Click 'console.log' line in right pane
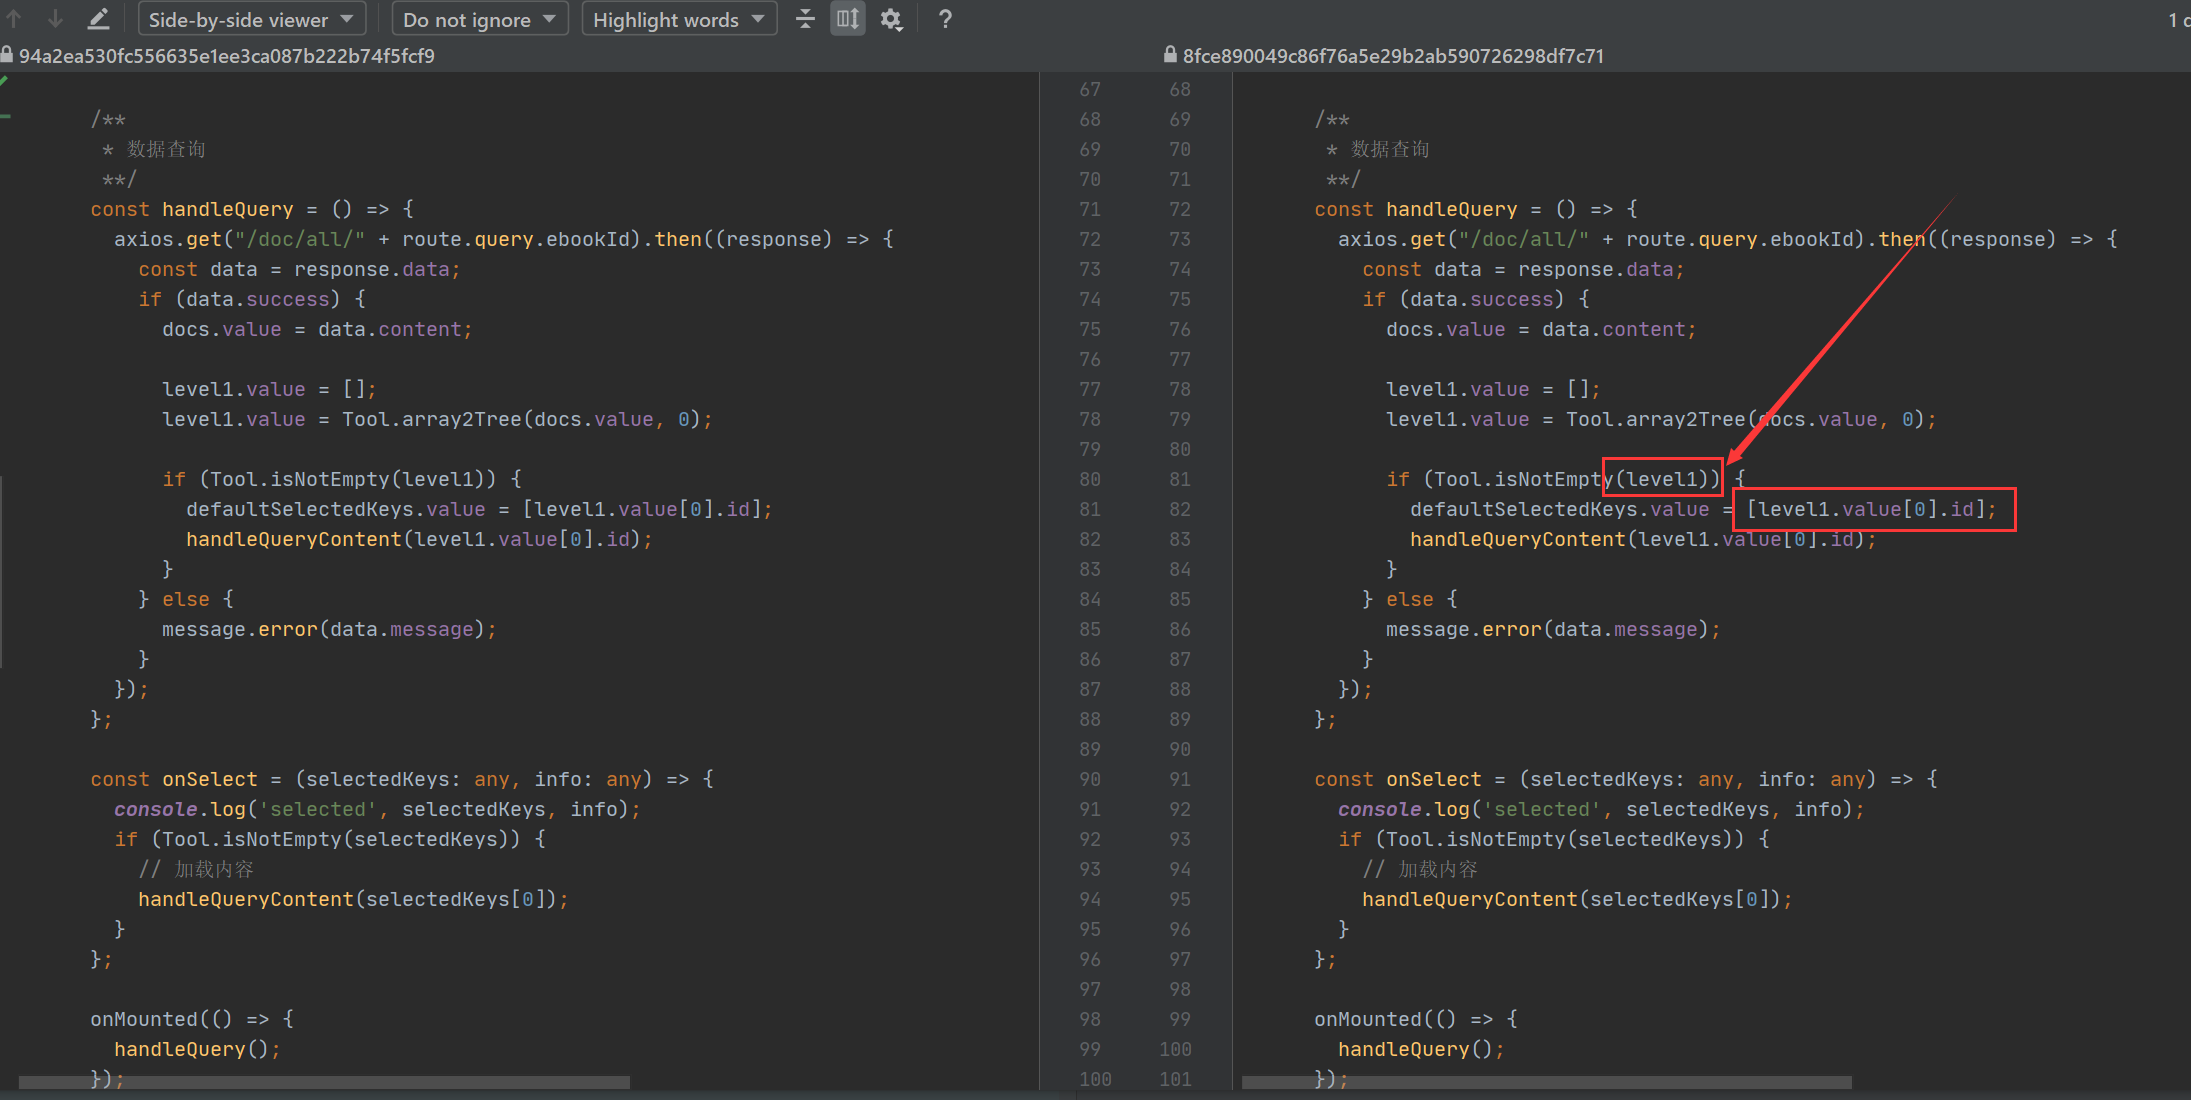Image resolution: width=2191 pixels, height=1100 pixels. [x=1602, y=809]
